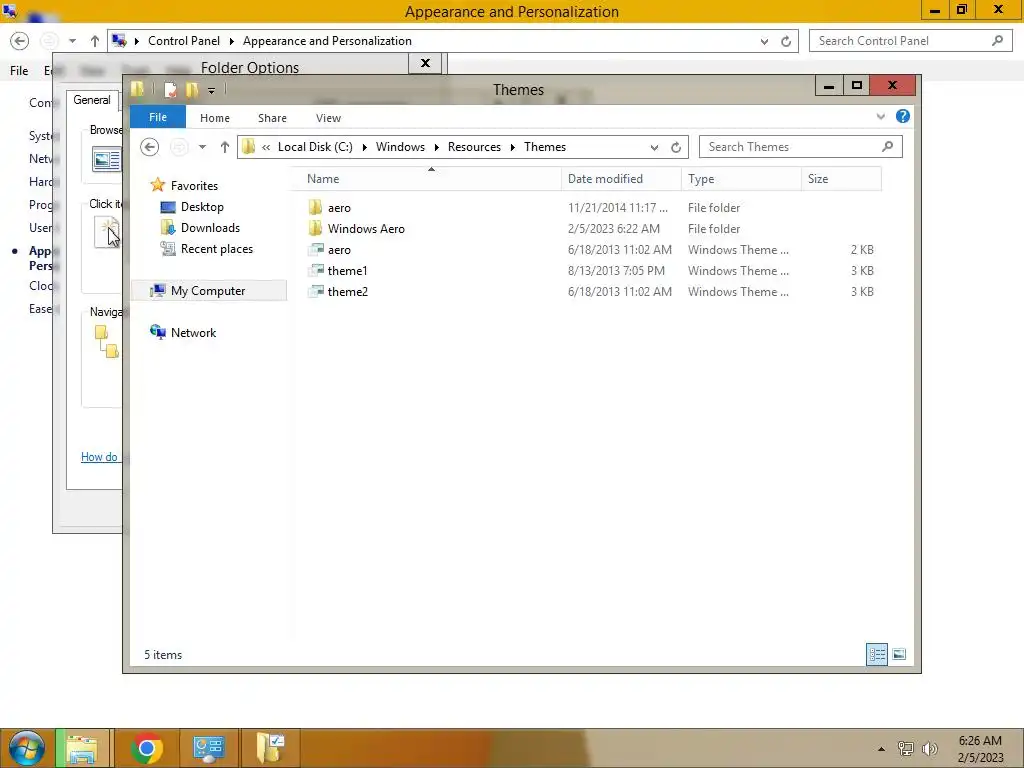
Task: Select the theme2 file icon
Action: (316, 291)
